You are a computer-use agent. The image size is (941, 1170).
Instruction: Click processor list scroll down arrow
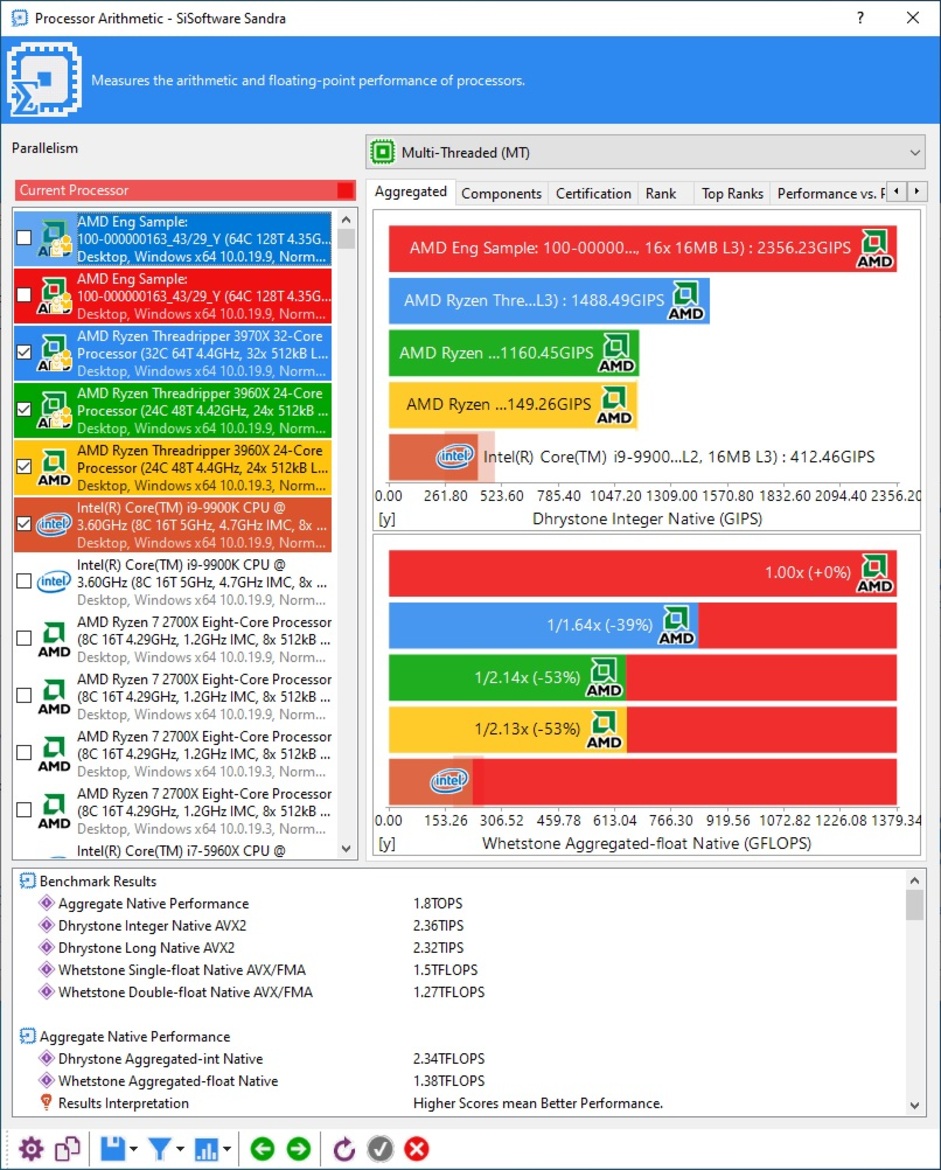[346, 848]
